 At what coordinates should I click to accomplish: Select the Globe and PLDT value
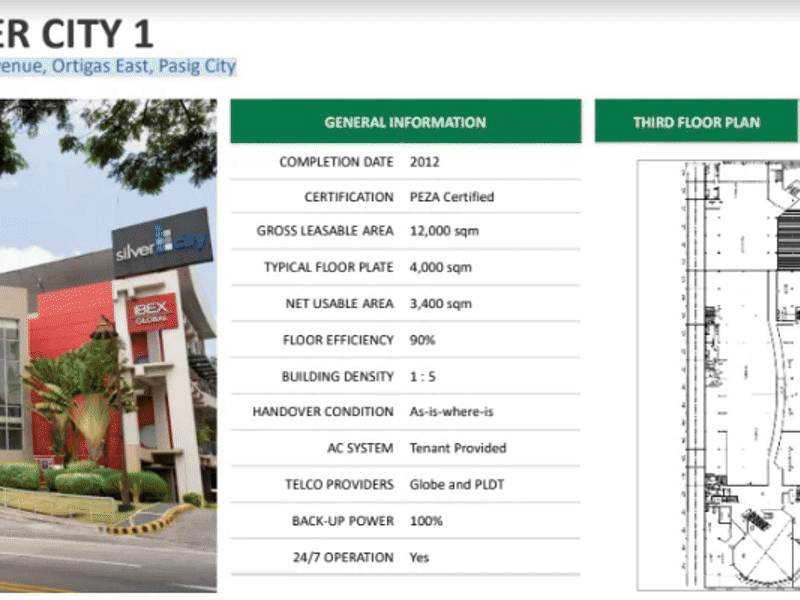(x=456, y=485)
